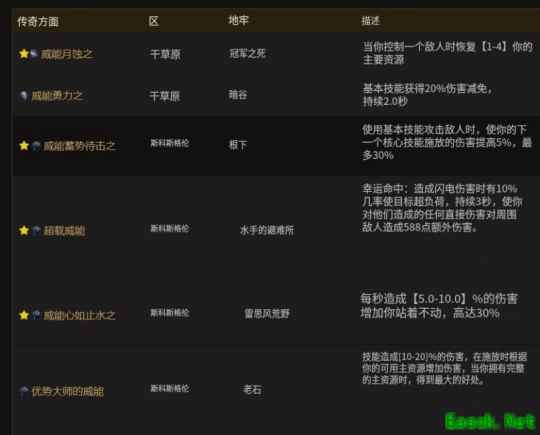Image resolution: width=540 pixels, height=435 pixels.
Task: Sort by the 区 column header
Action: click(154, 21)
